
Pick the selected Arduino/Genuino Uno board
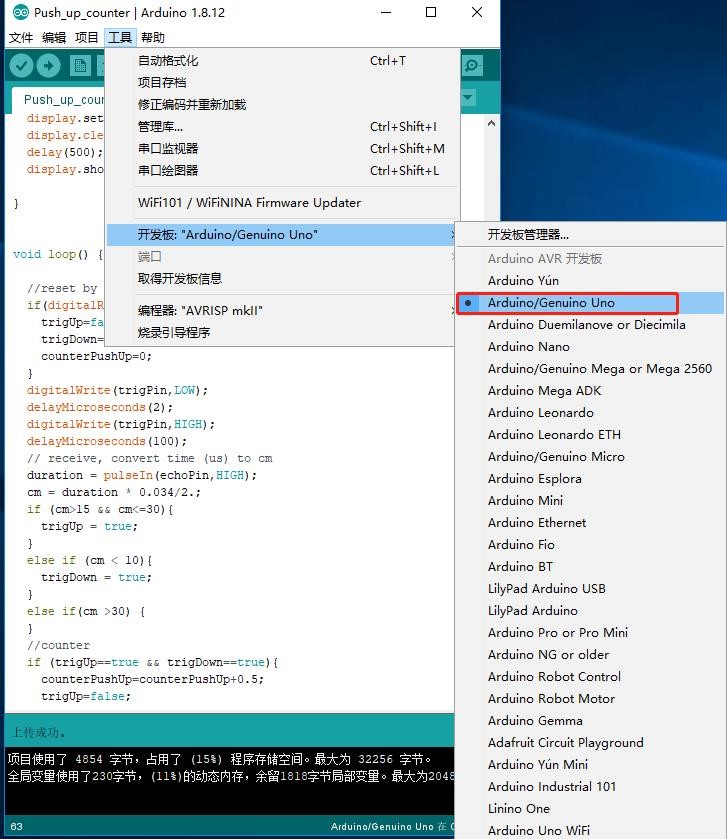[x=551, y=303]
